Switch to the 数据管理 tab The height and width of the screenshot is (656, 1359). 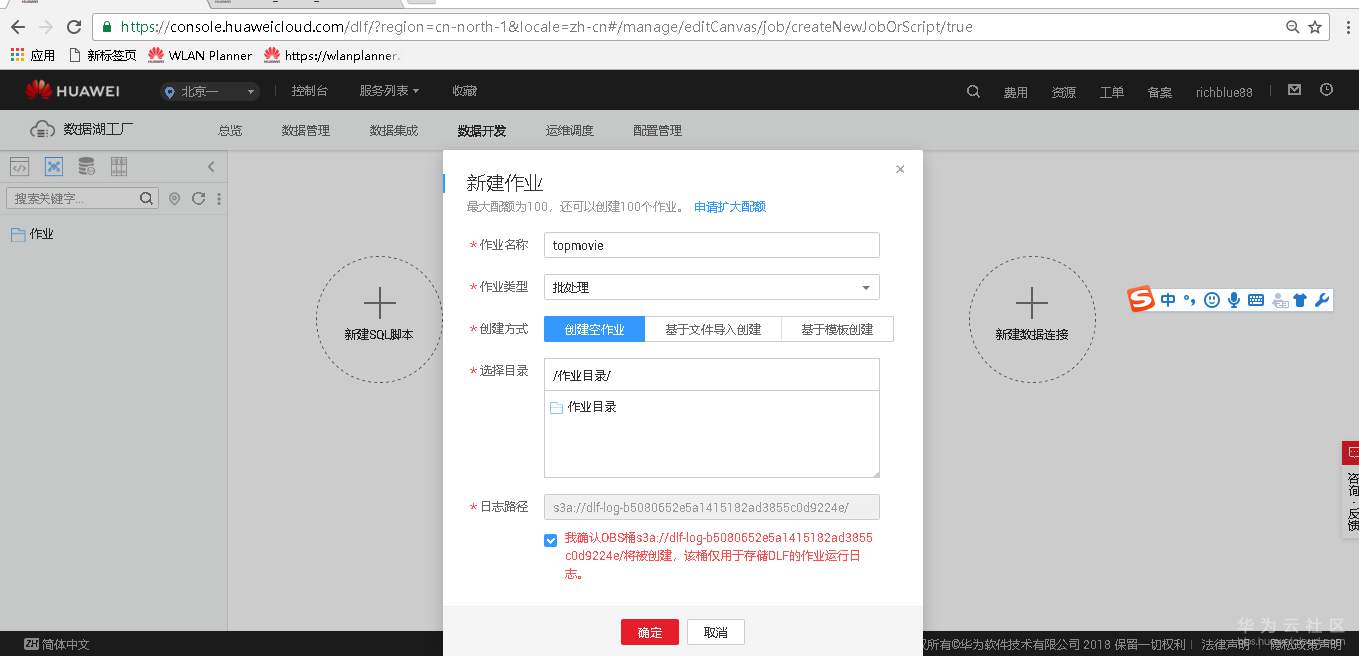[306, 131]
